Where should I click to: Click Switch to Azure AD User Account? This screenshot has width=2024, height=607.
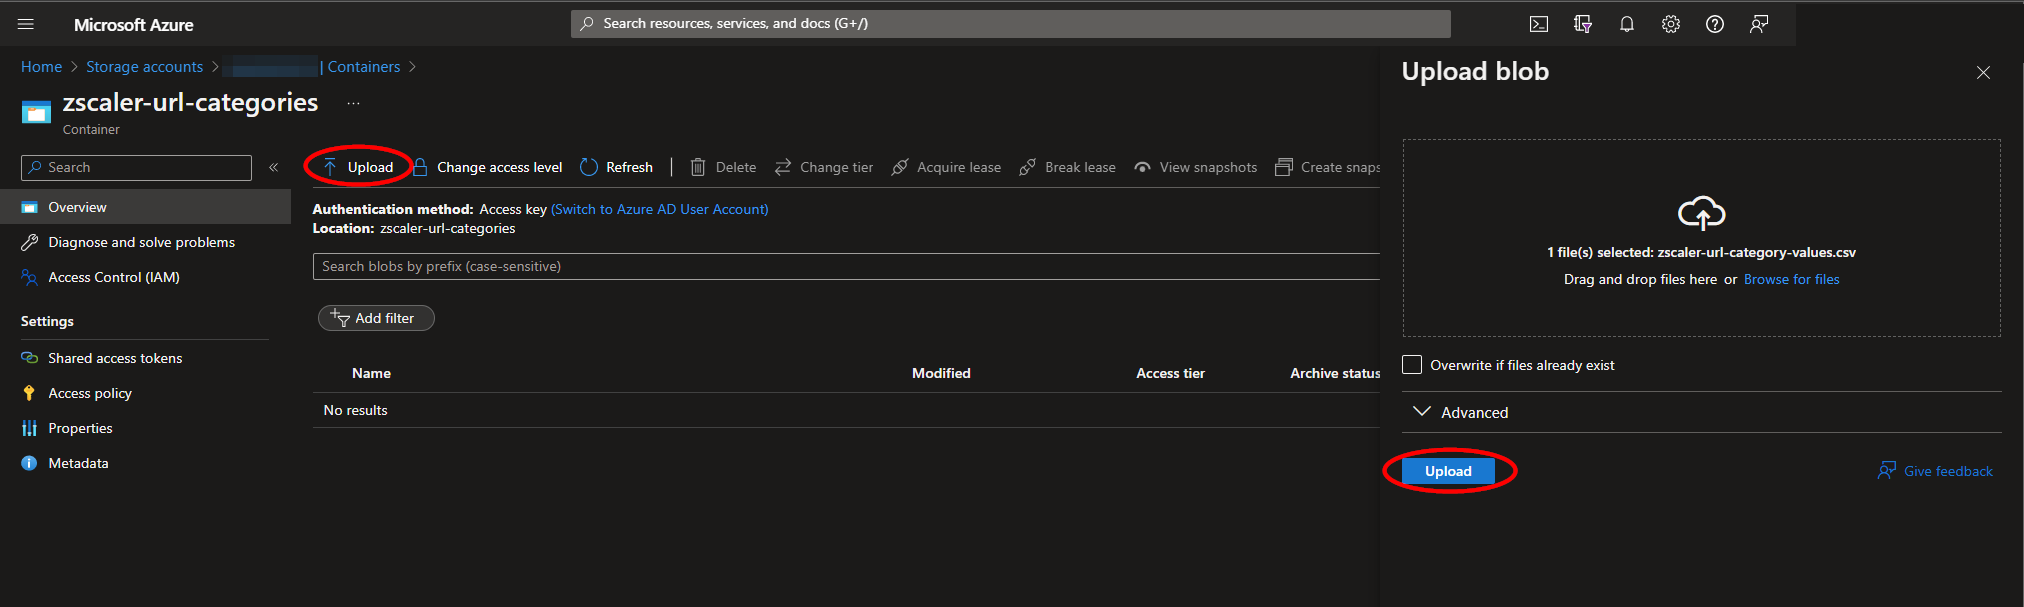click(x=660, y=209)
